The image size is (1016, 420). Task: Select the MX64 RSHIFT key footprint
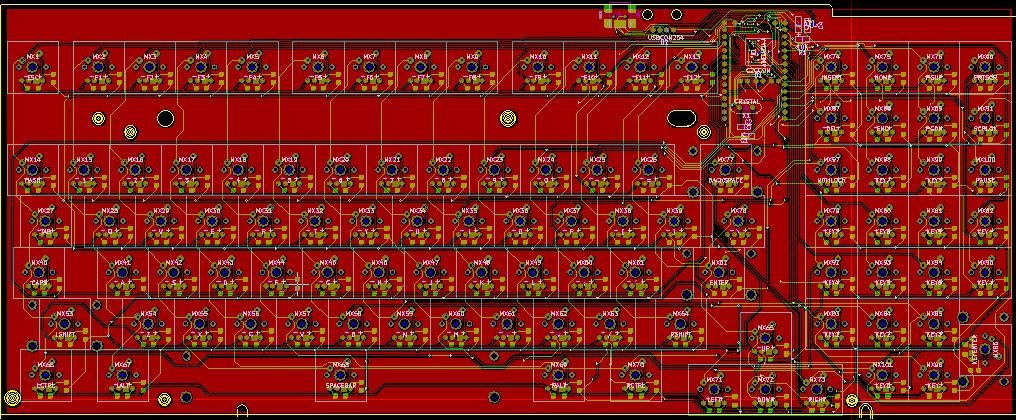point(680,325)
